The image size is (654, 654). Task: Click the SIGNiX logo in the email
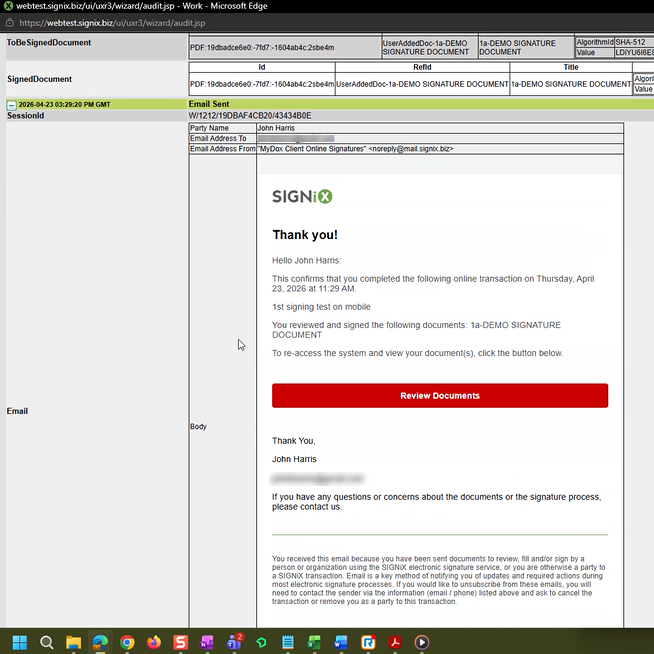pos(302,197)
